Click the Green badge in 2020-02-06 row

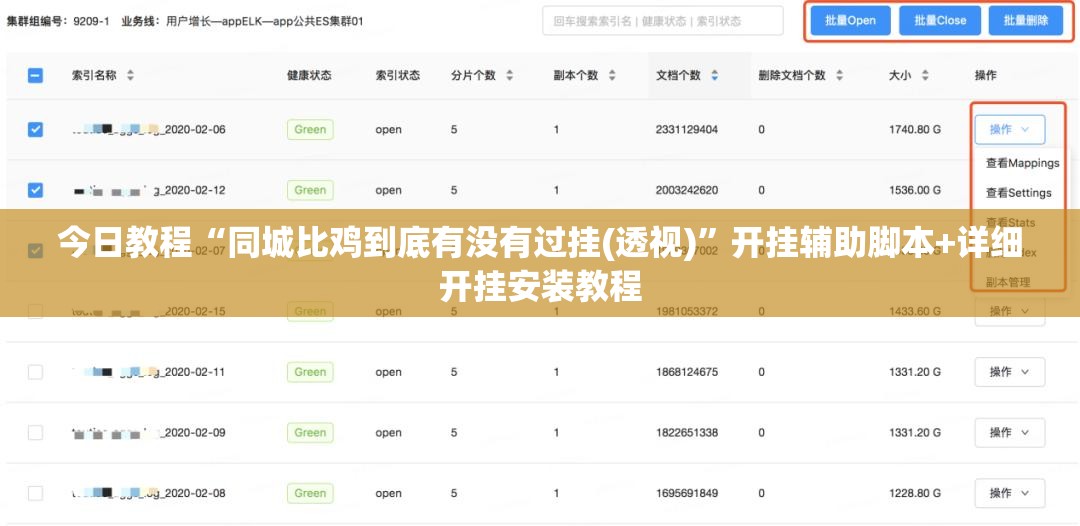[x=310, y=129]
